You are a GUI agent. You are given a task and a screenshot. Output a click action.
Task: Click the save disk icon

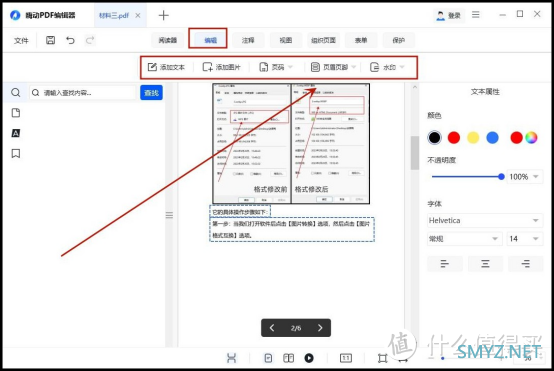[x=51, y=40]
